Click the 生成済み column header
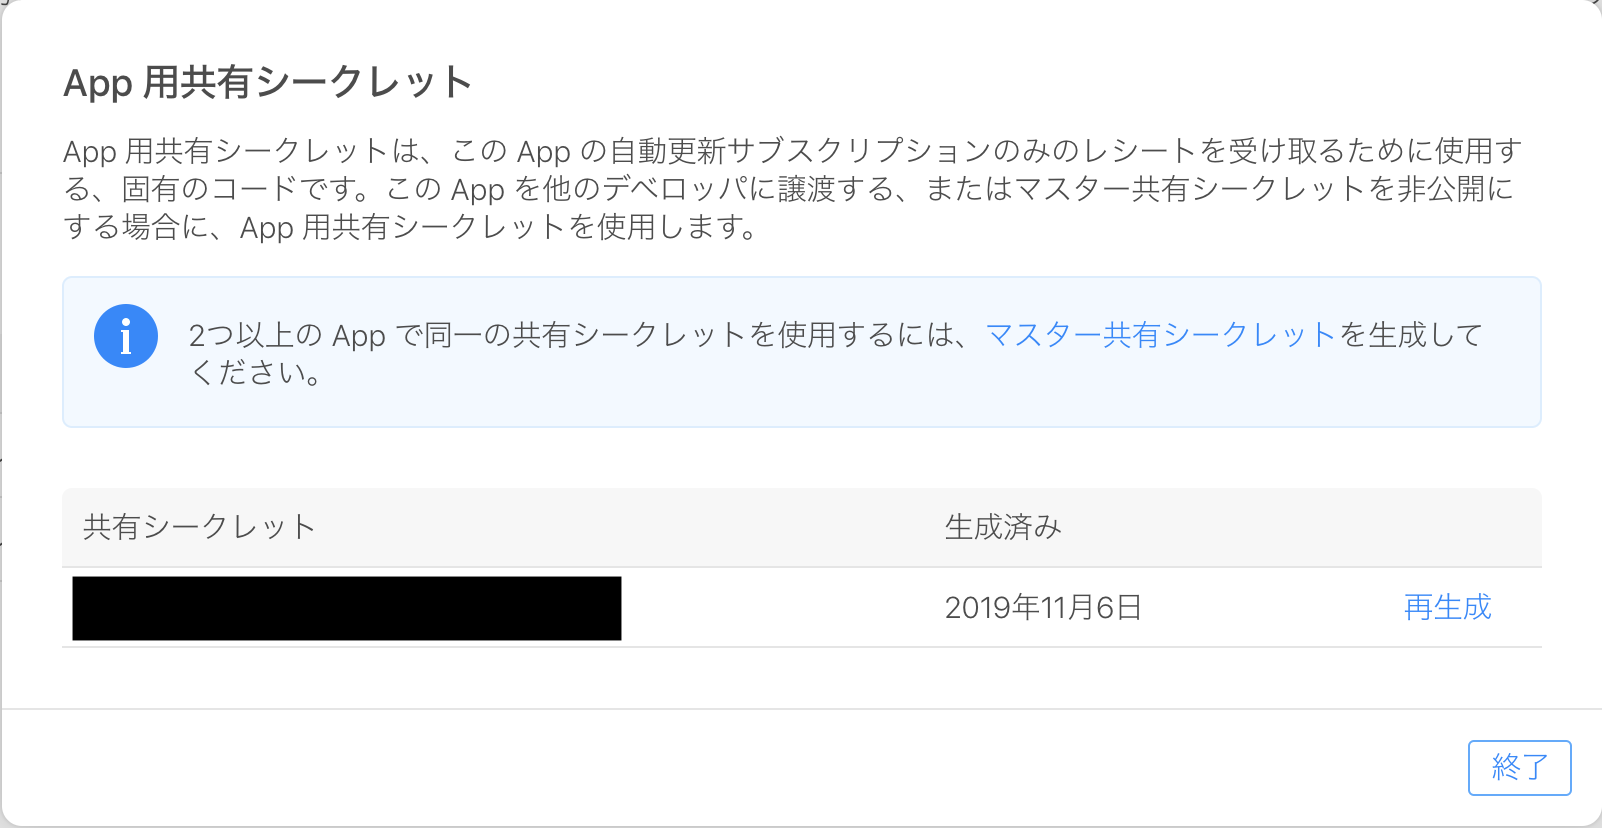The height and width of the screenshot is (828, 1602). 1003,527
